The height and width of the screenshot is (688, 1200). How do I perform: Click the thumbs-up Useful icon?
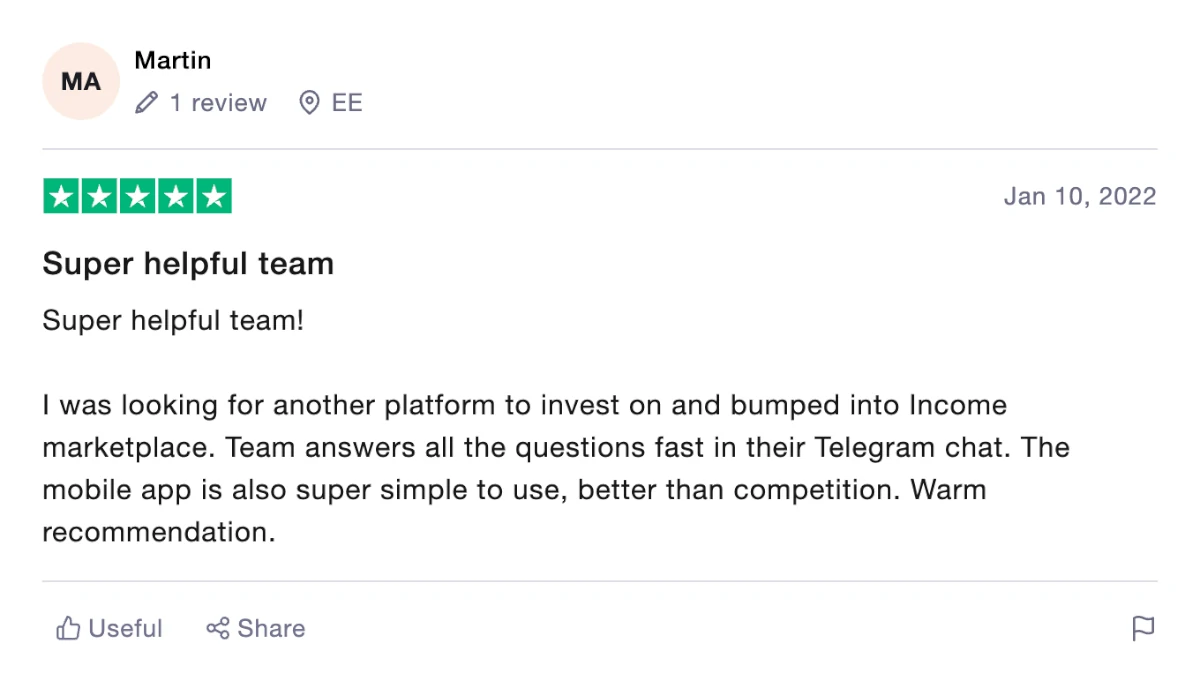click(x=68, y=628)
